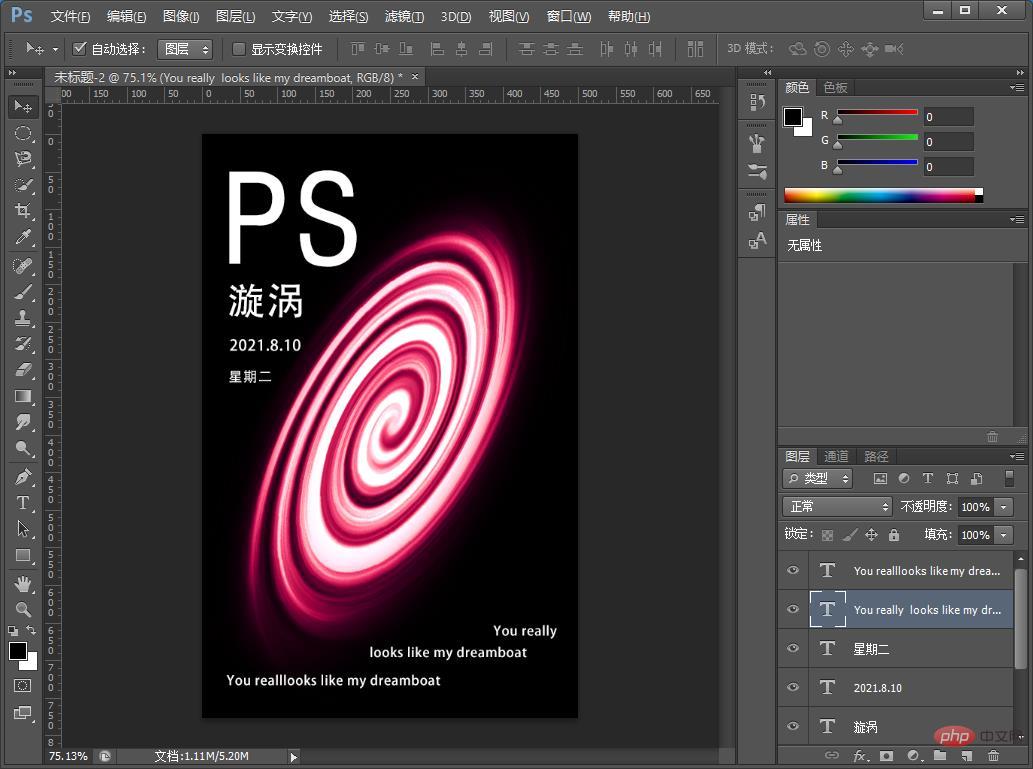Screen dimensions: 1033x769
Task: Switch to the 通道 panel tab
Action: point(836,456)
